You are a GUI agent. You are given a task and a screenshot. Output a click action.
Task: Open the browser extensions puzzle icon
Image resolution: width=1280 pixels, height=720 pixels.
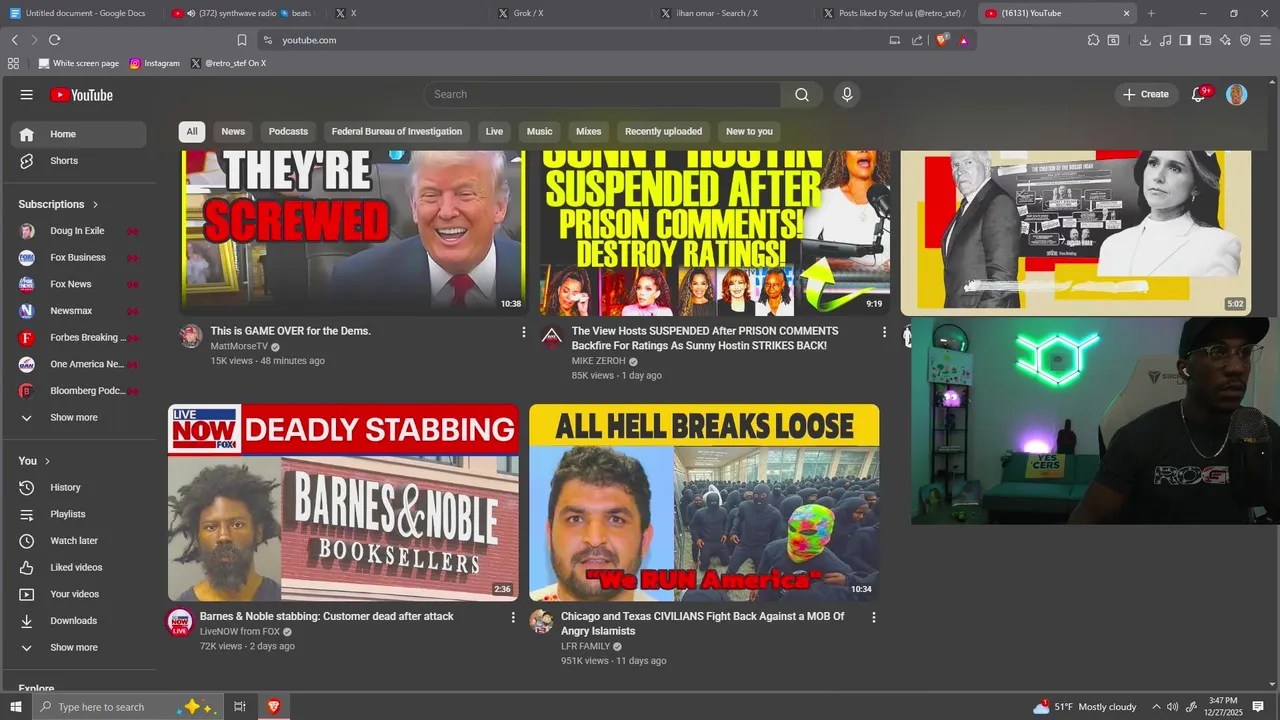coord(1093,40)
